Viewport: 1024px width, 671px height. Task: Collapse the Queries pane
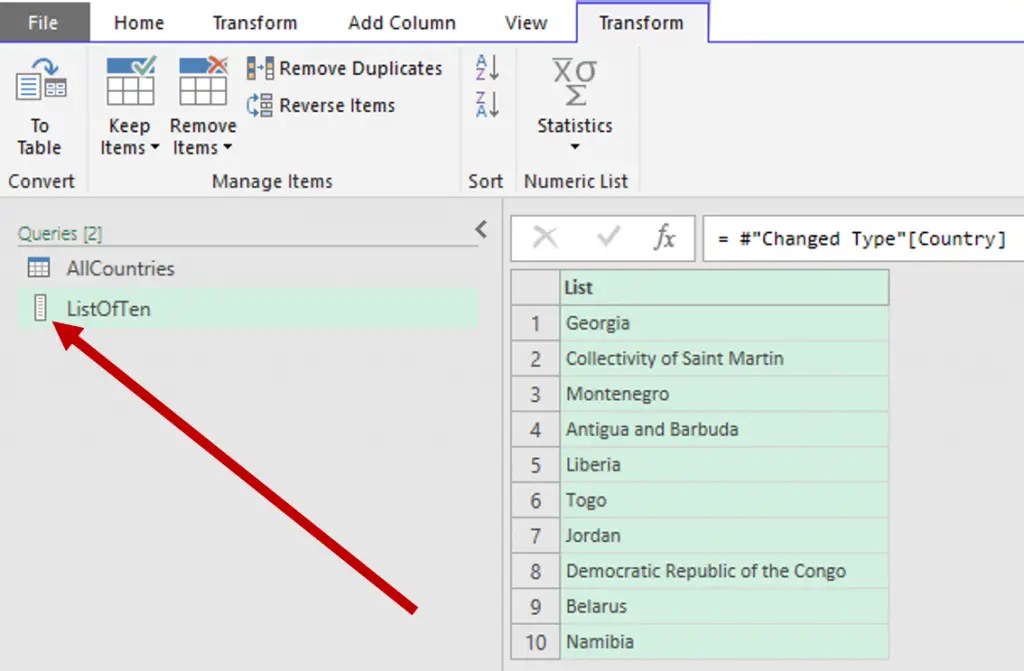tap(481, 229)
